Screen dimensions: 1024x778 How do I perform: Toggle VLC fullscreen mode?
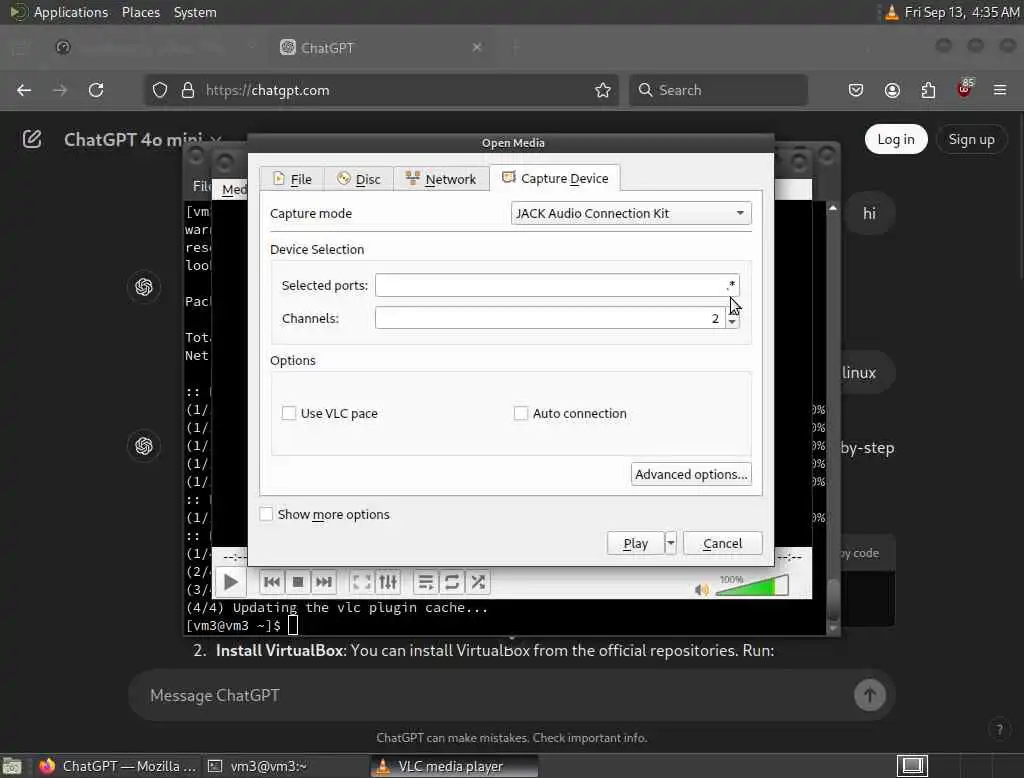tap(361, 582)
